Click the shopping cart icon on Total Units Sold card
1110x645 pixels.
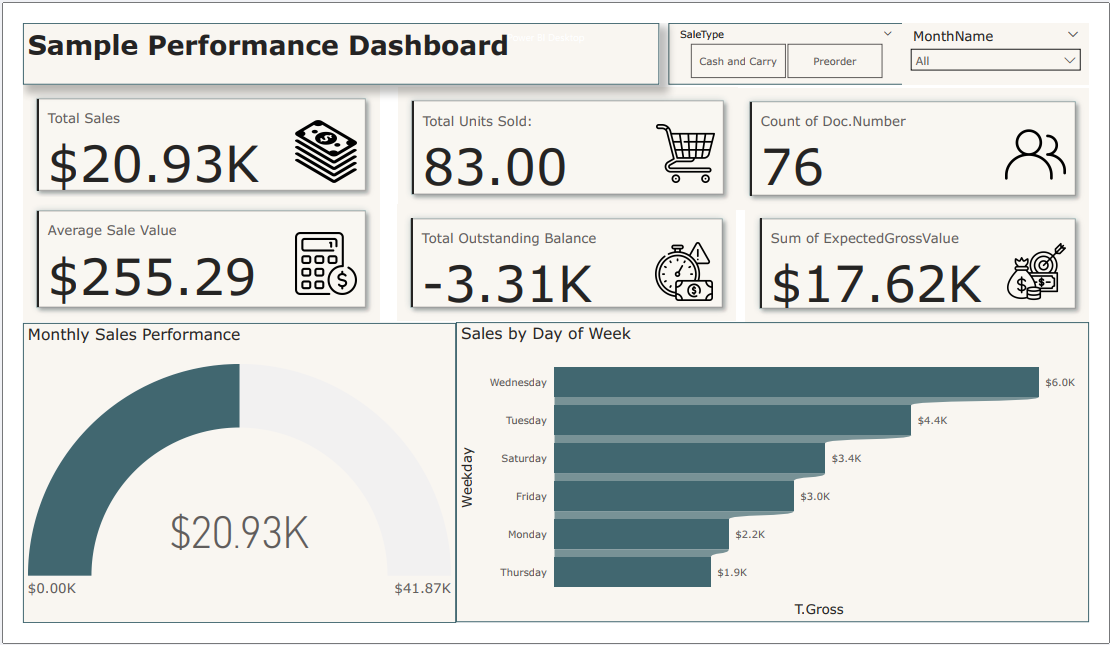(x=686, y=150)
